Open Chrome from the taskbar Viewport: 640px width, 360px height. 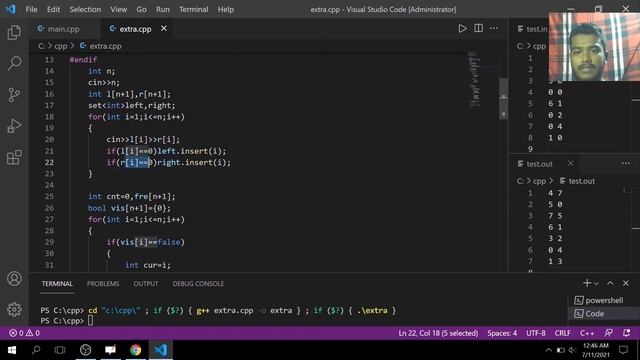[x=136, y=350]
